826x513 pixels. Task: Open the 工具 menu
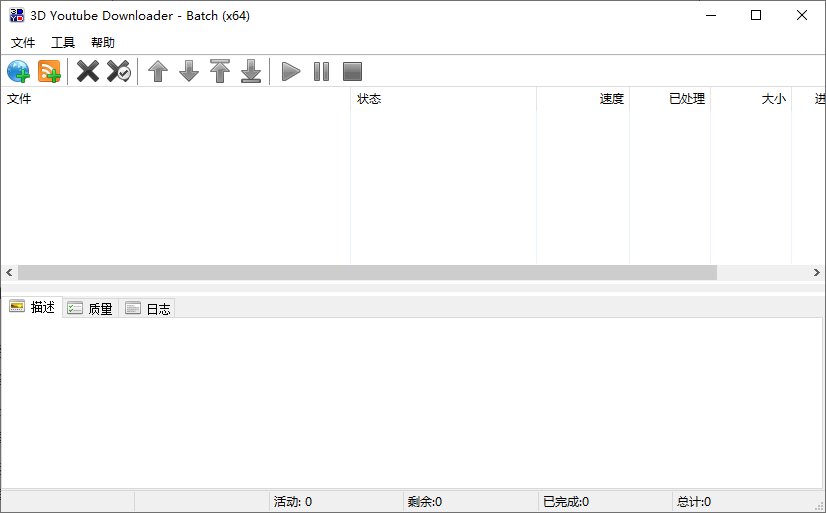tap(63, 43)
